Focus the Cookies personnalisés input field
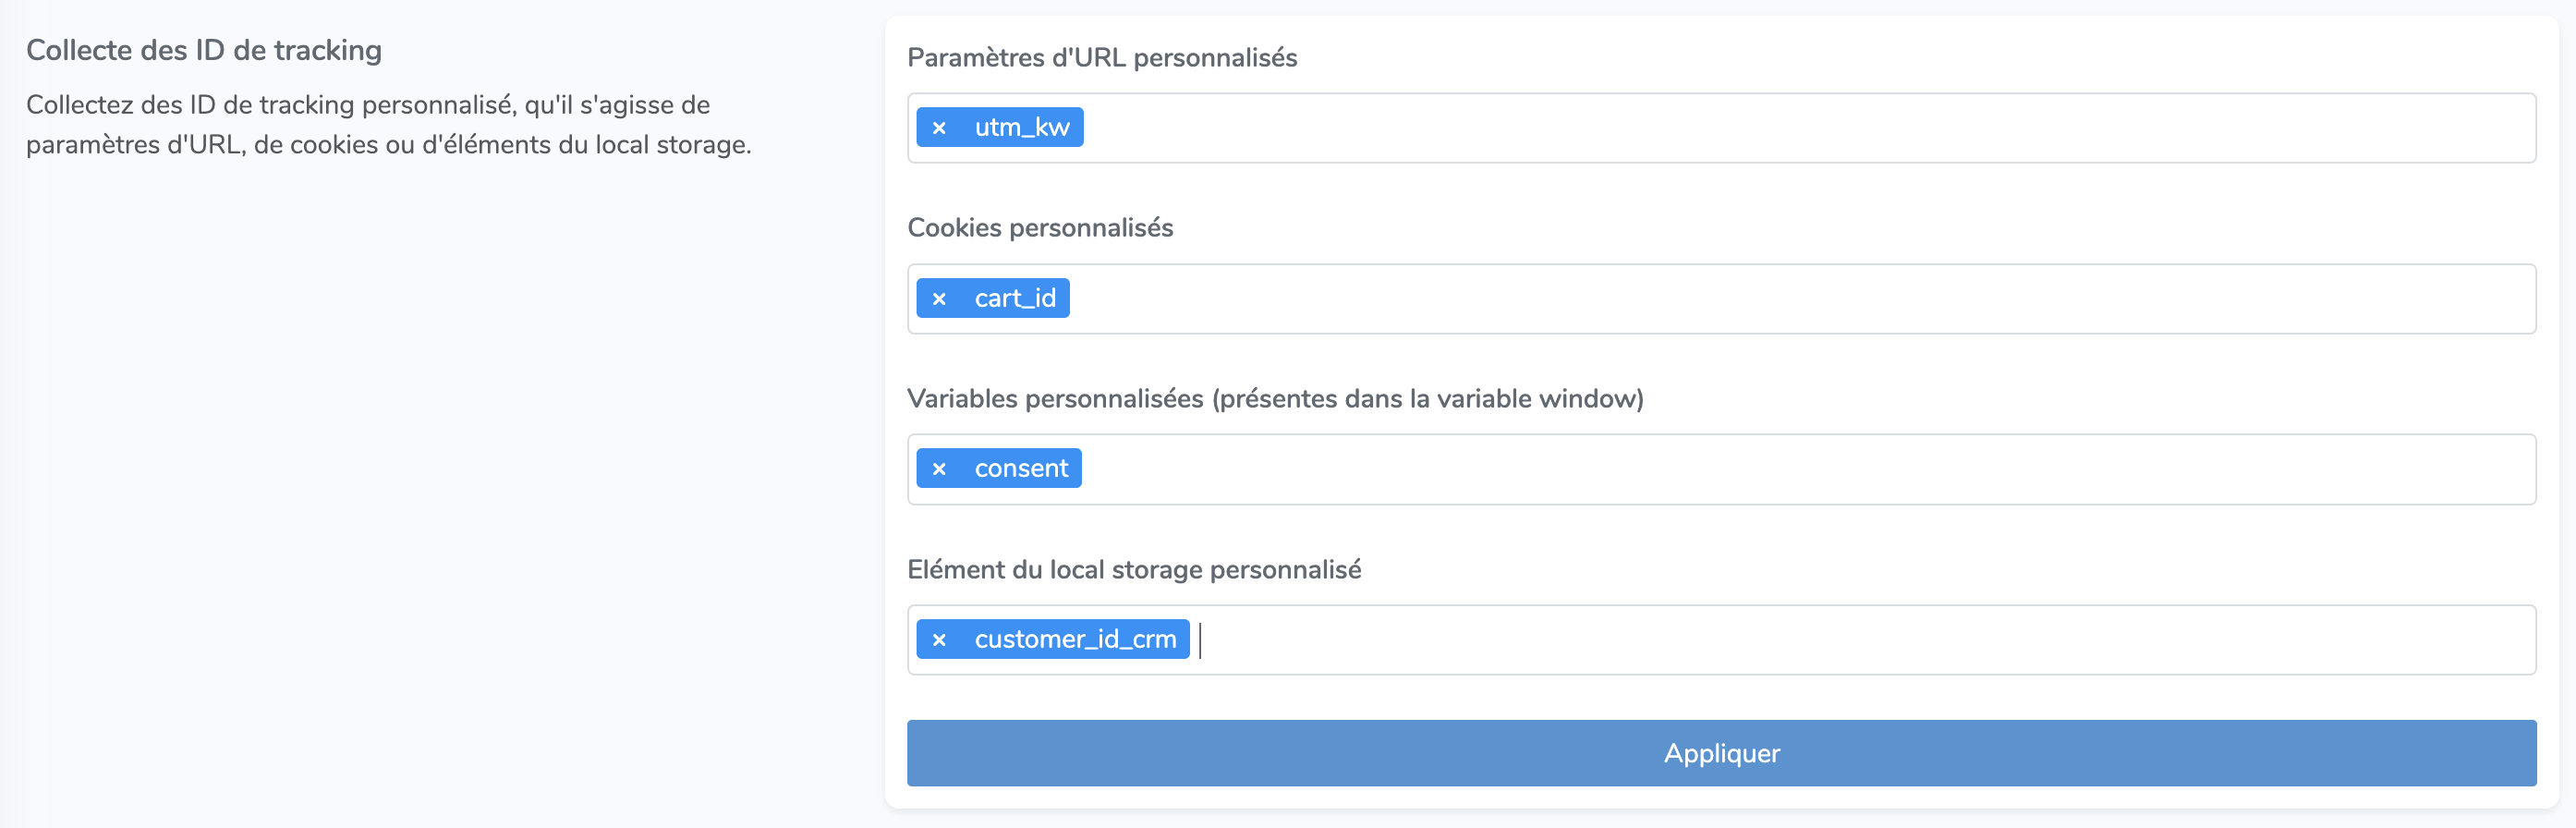This screenshot has width=2576, height=828. [x=1800, y=299]
